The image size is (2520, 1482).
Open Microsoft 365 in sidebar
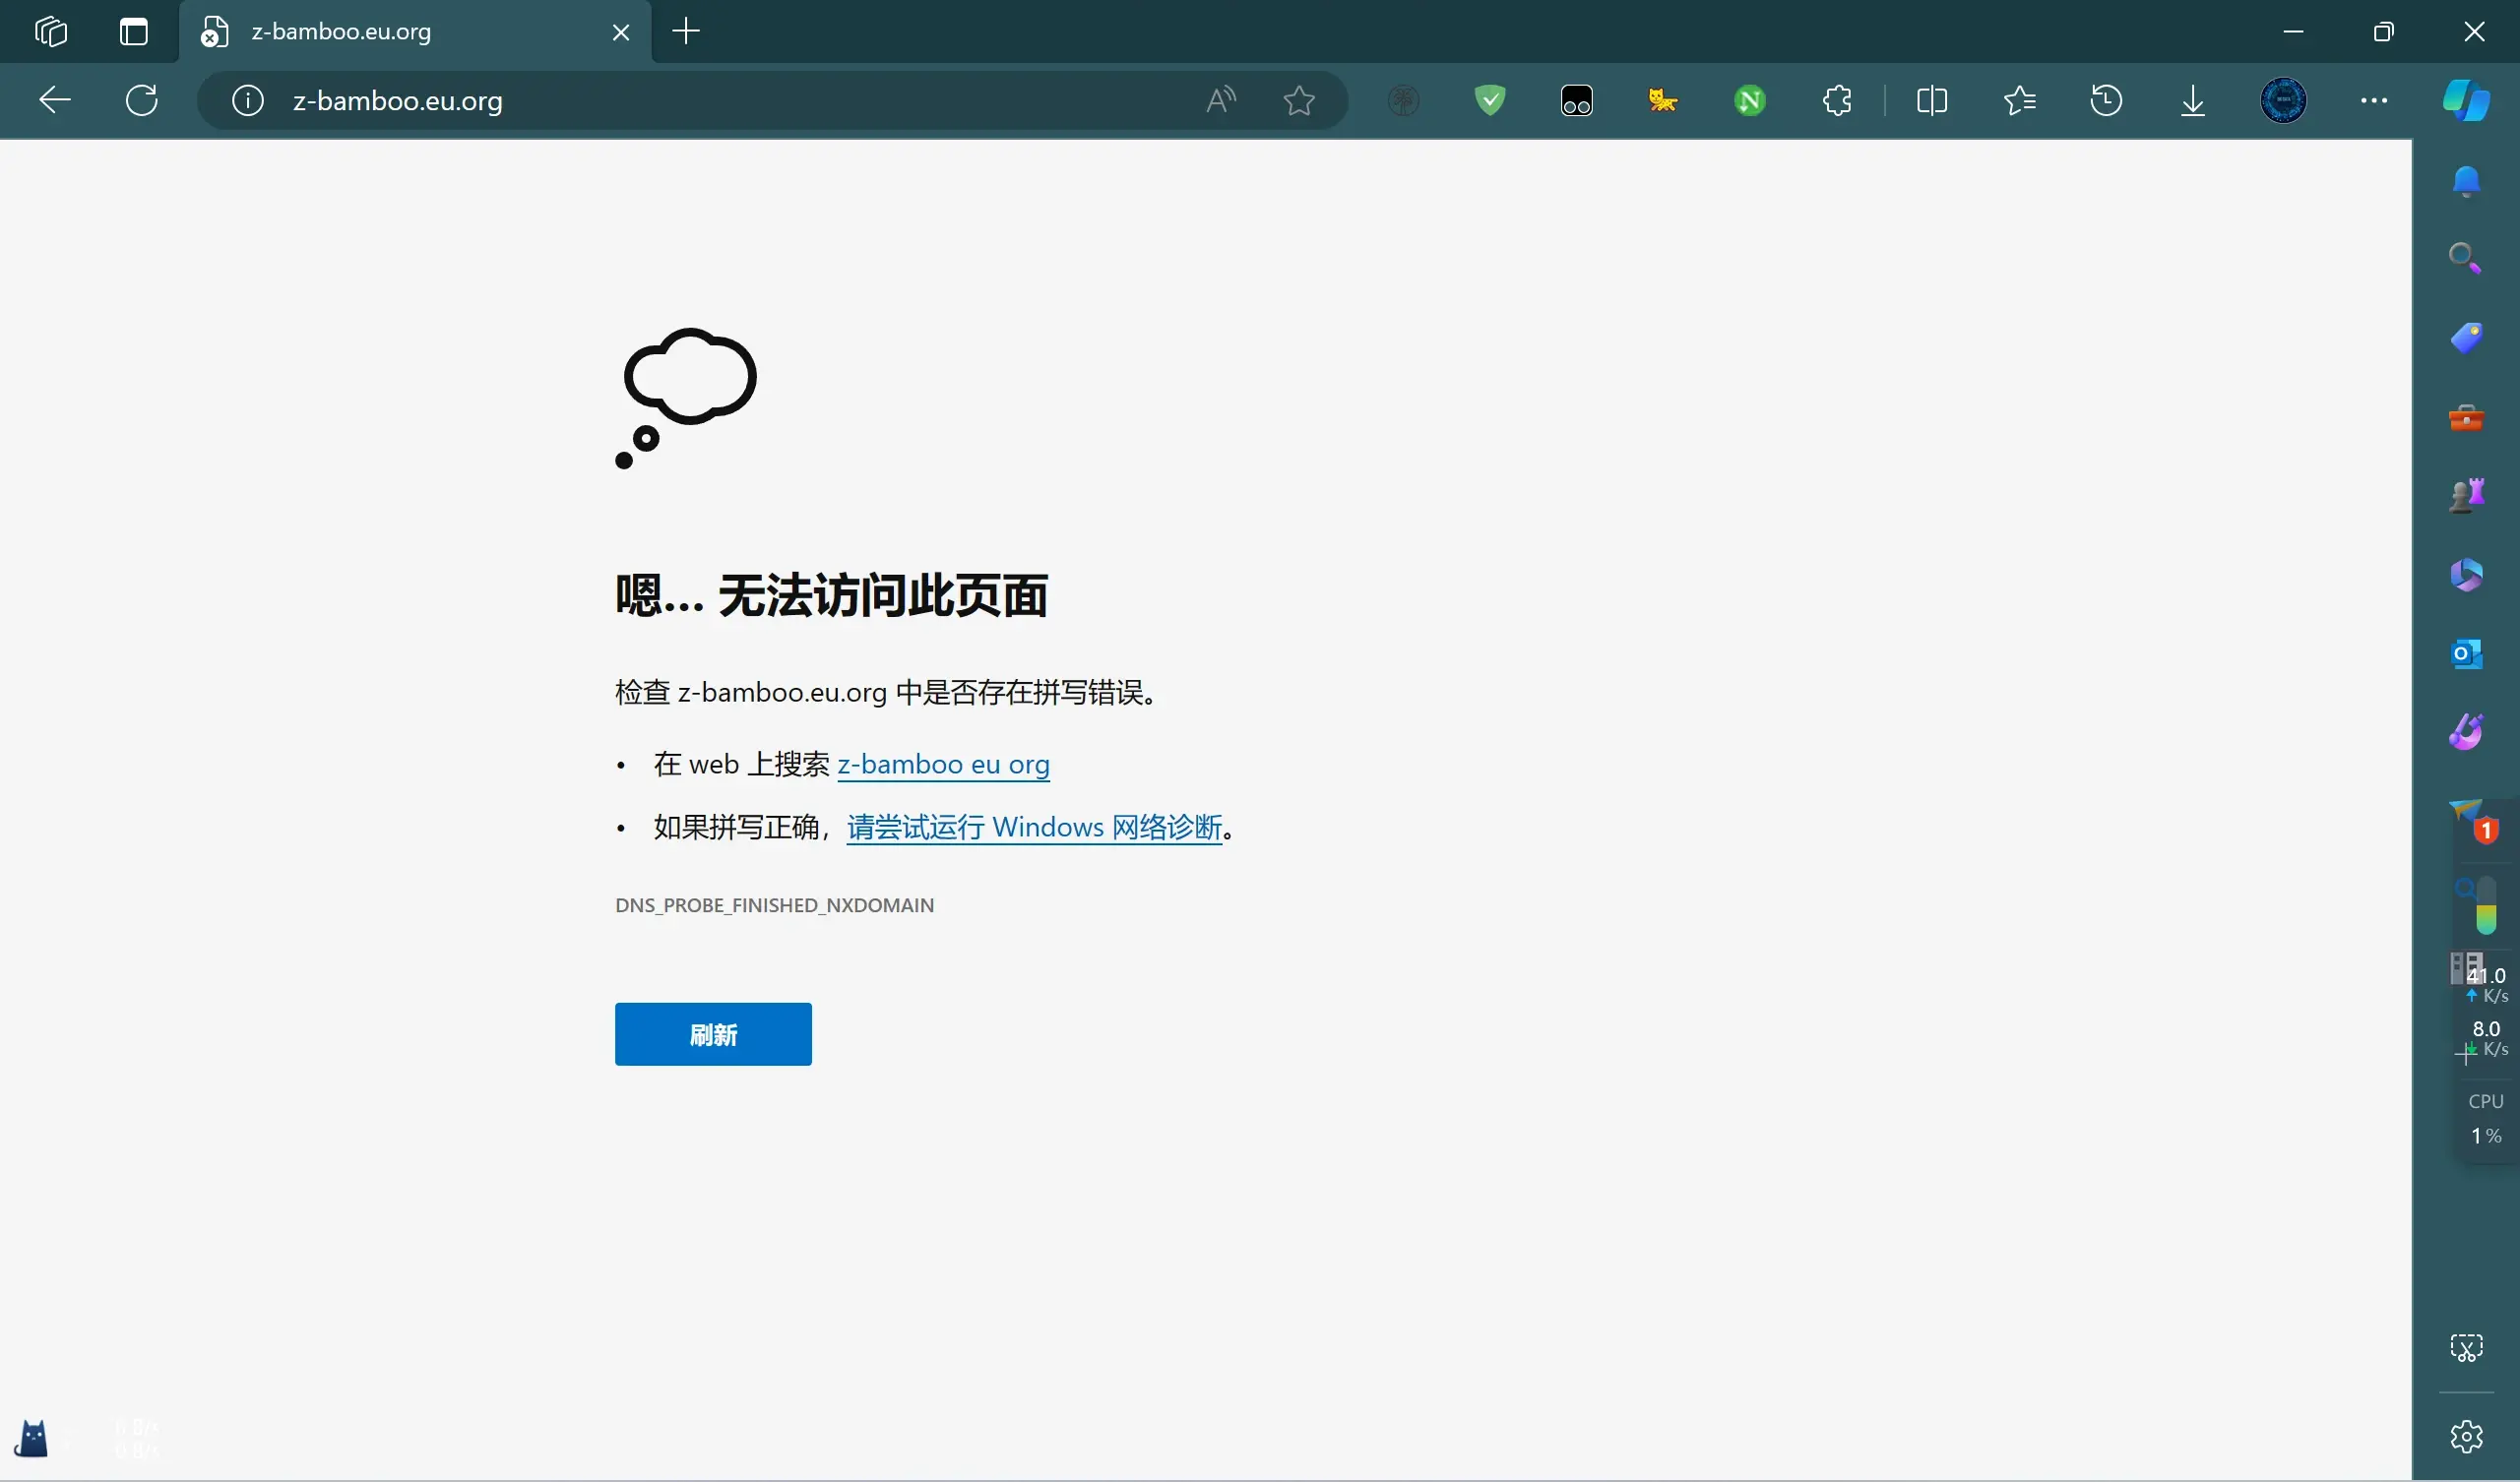pyautogui.click(x=2466, y=574)
